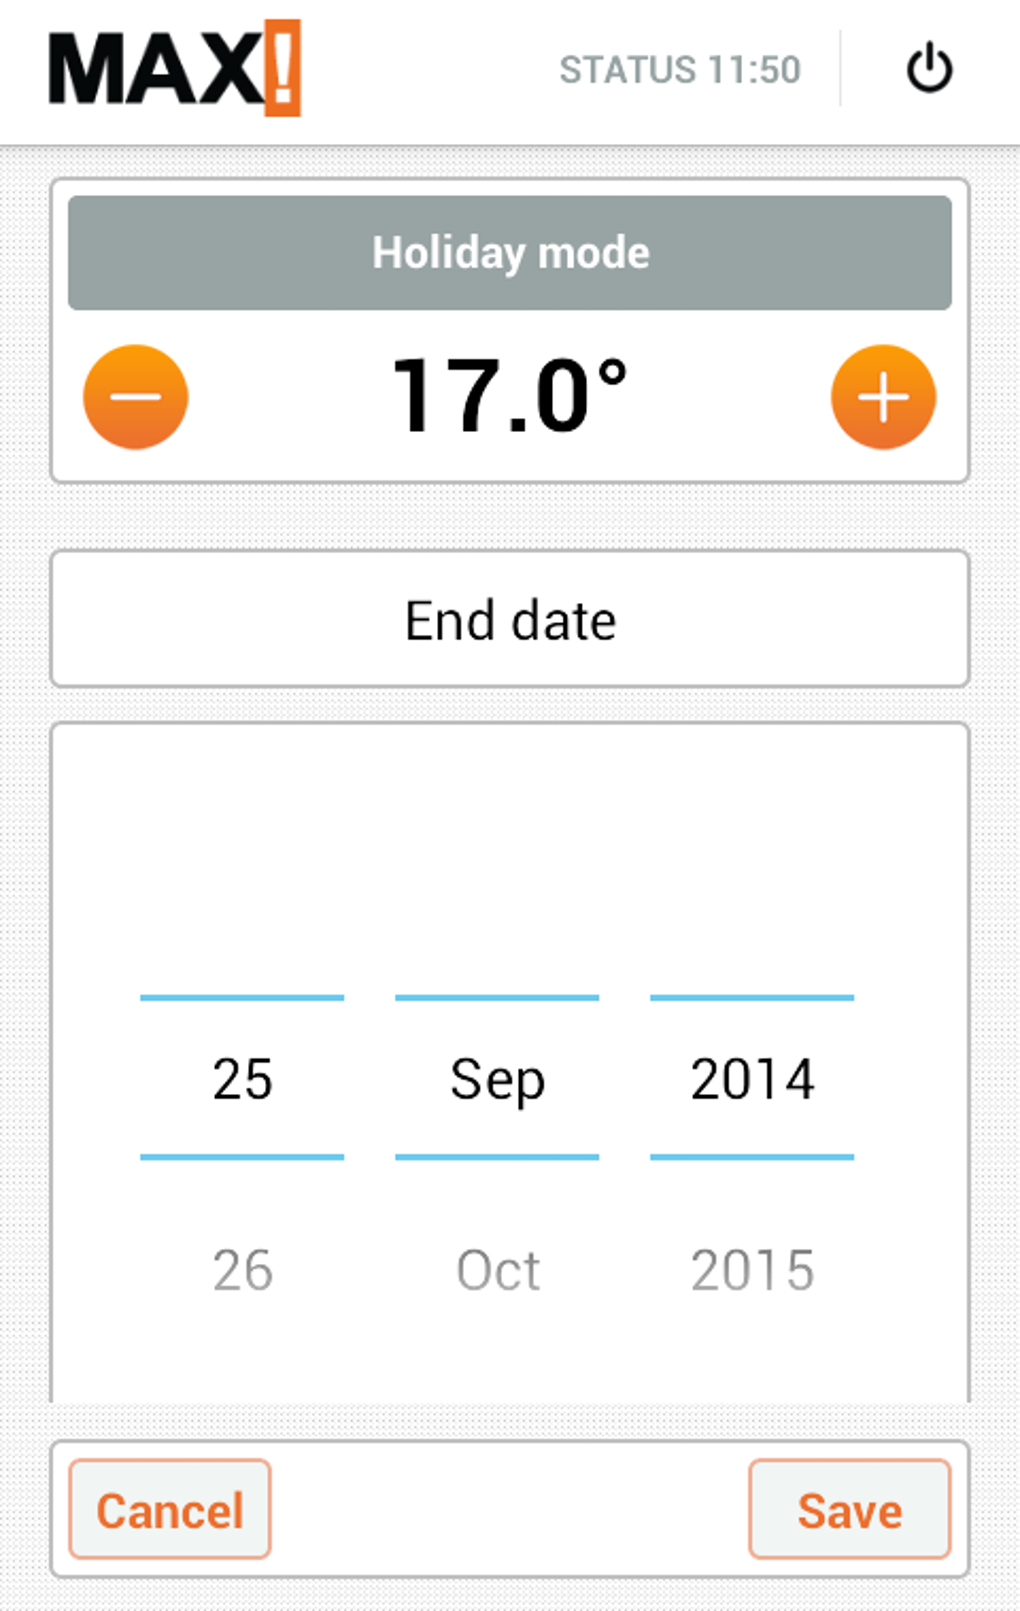Choose year 2015 in the year column
The width and height of the screenshot is (1020, 1611).
pyautogui.click(x=752, y=1270)
